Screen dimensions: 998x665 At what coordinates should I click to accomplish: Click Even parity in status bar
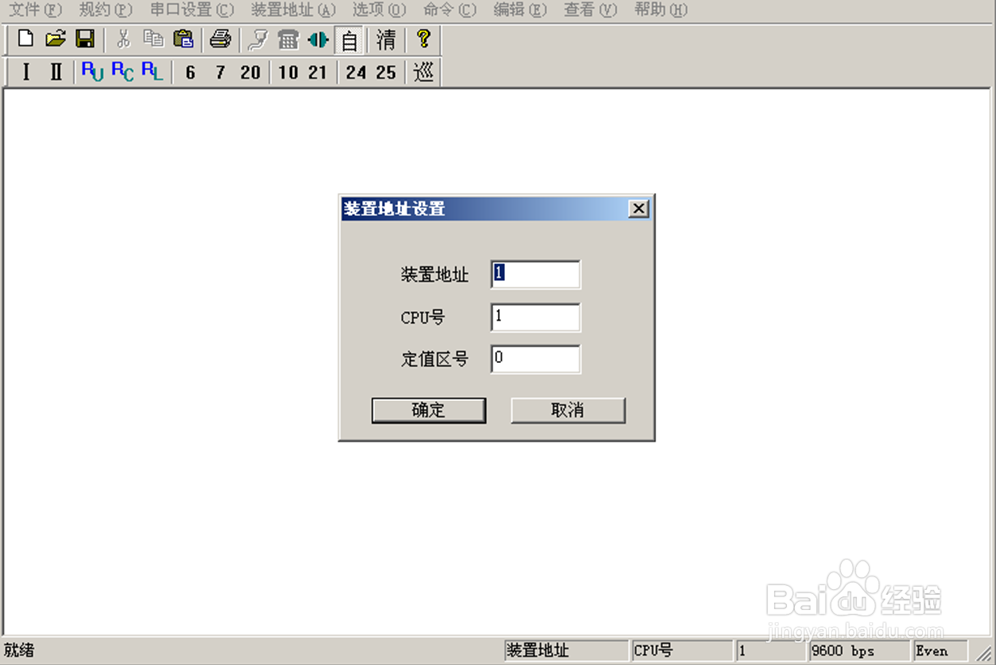click(941, 650)
